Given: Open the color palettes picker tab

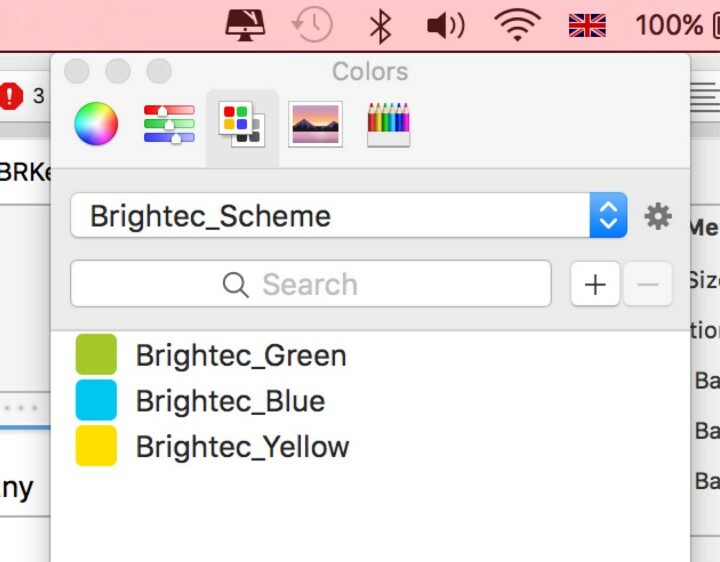Looking at the screenshot, I should tap(242, 124).
